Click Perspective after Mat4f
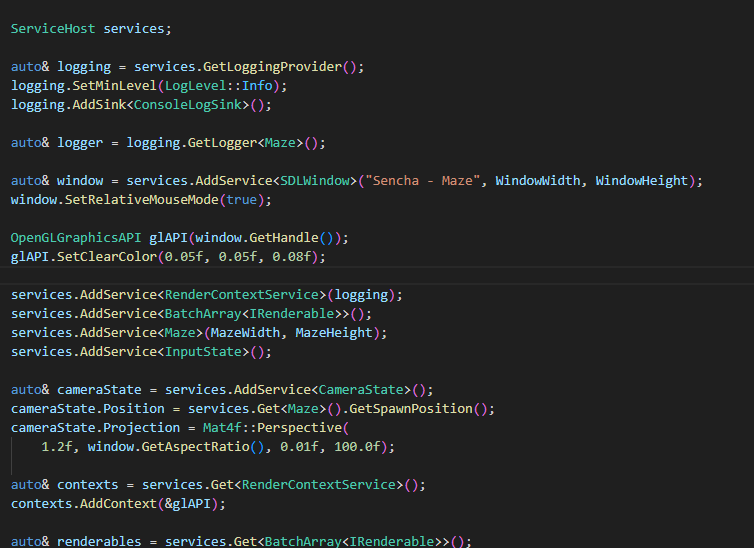The width and height of the screenshot is (754, 548). pos(299,428)
